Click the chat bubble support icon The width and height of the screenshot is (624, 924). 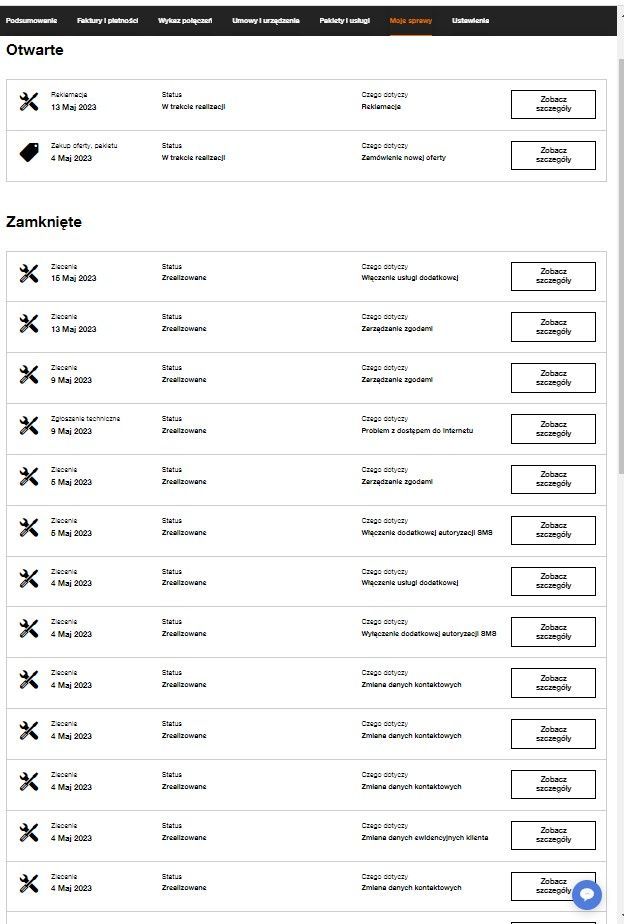[587, 894]
